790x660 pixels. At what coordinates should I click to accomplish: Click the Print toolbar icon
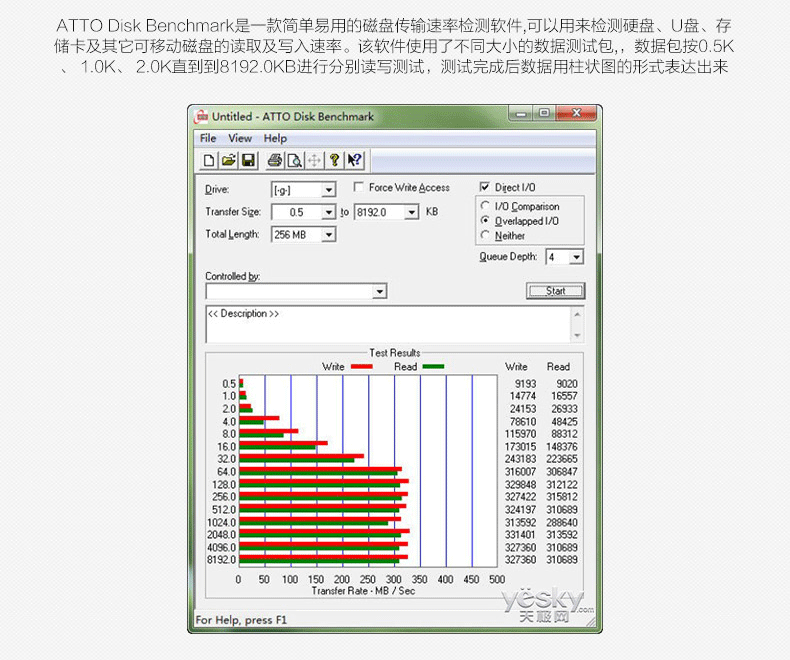[x=275, y=161]
